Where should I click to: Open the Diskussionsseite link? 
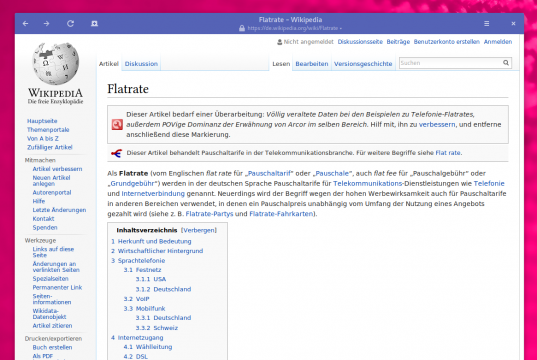tap(360, 42)
